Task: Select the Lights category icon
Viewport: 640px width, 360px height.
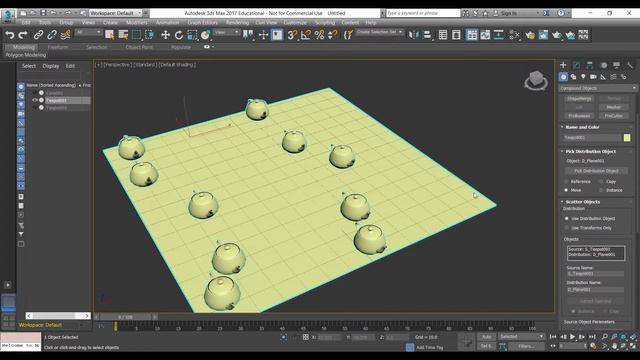Action: tap(583, 77)
